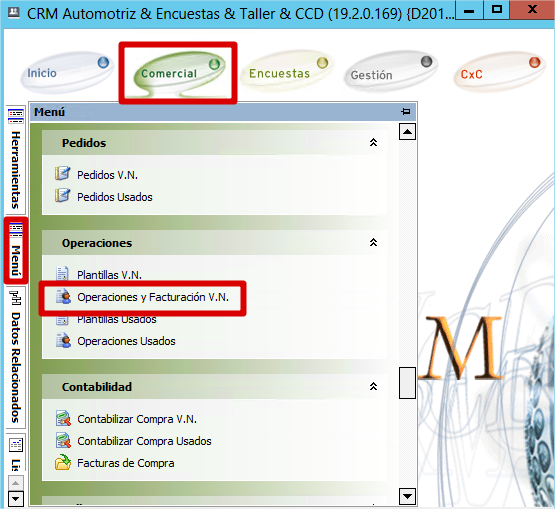
Task: Click the menu scrollbar up arrow
Action: (x=407, y=132)
